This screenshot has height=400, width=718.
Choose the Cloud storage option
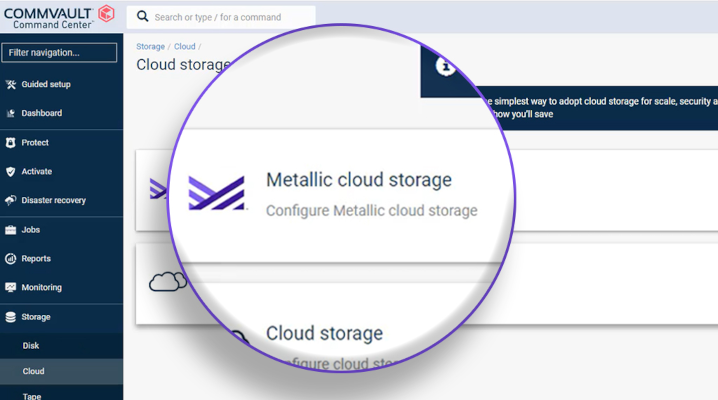click(324, 333)
